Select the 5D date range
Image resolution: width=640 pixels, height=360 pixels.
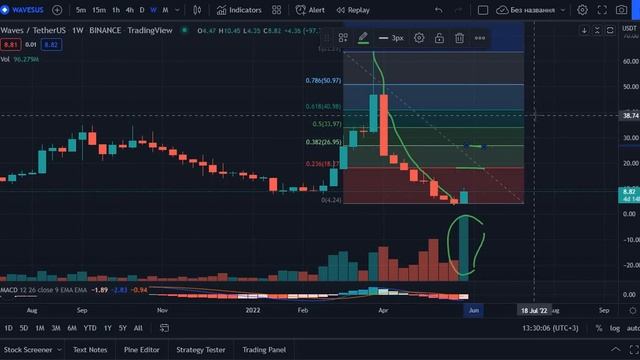(x=24, y=328)
